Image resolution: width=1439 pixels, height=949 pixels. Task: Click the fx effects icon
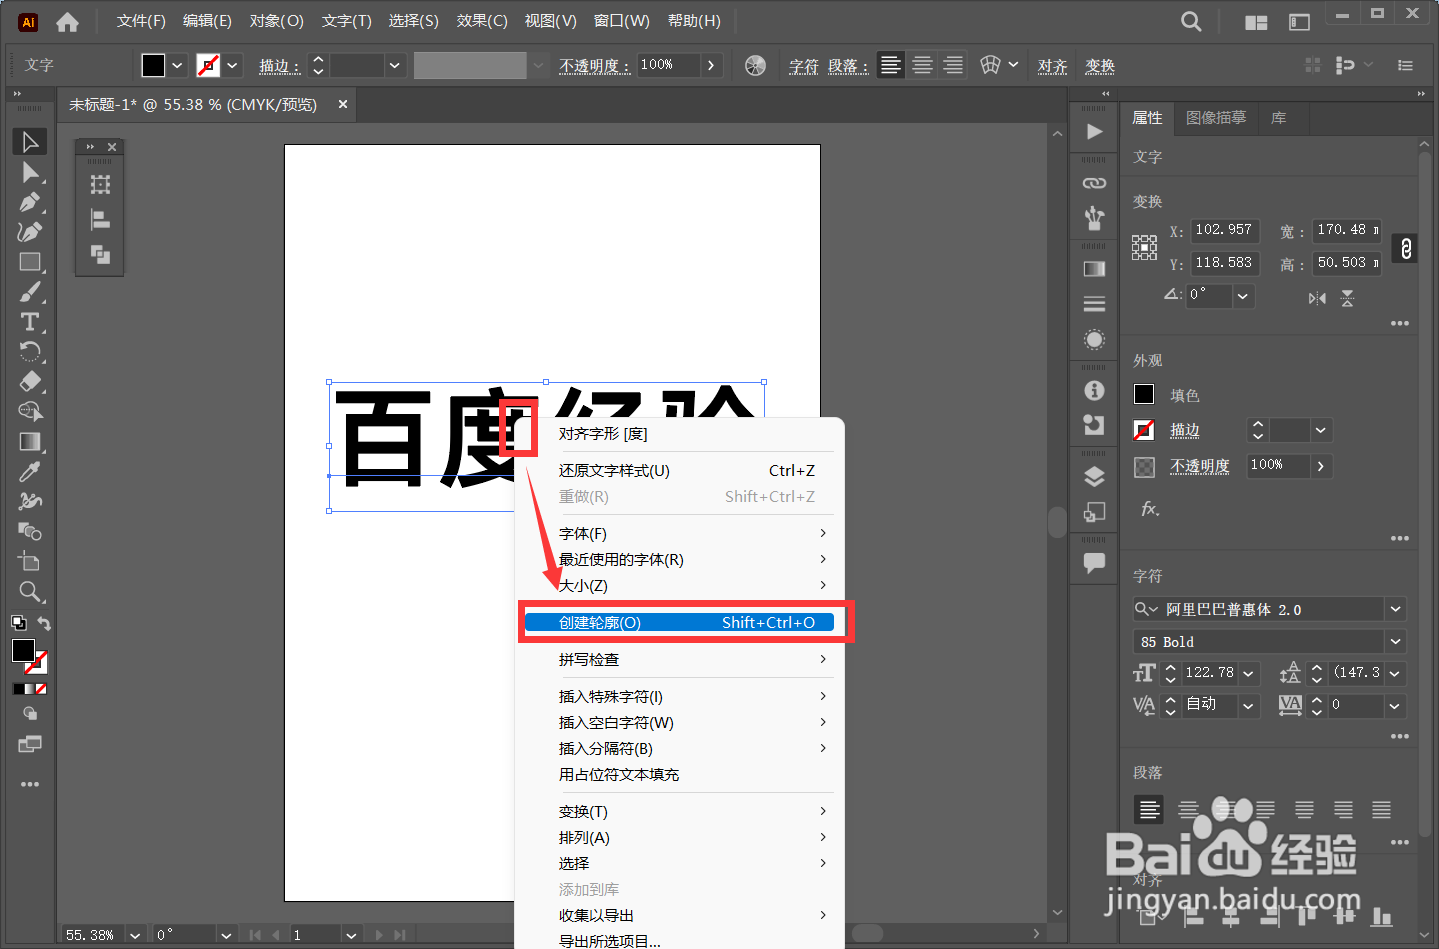(1150, 509)
